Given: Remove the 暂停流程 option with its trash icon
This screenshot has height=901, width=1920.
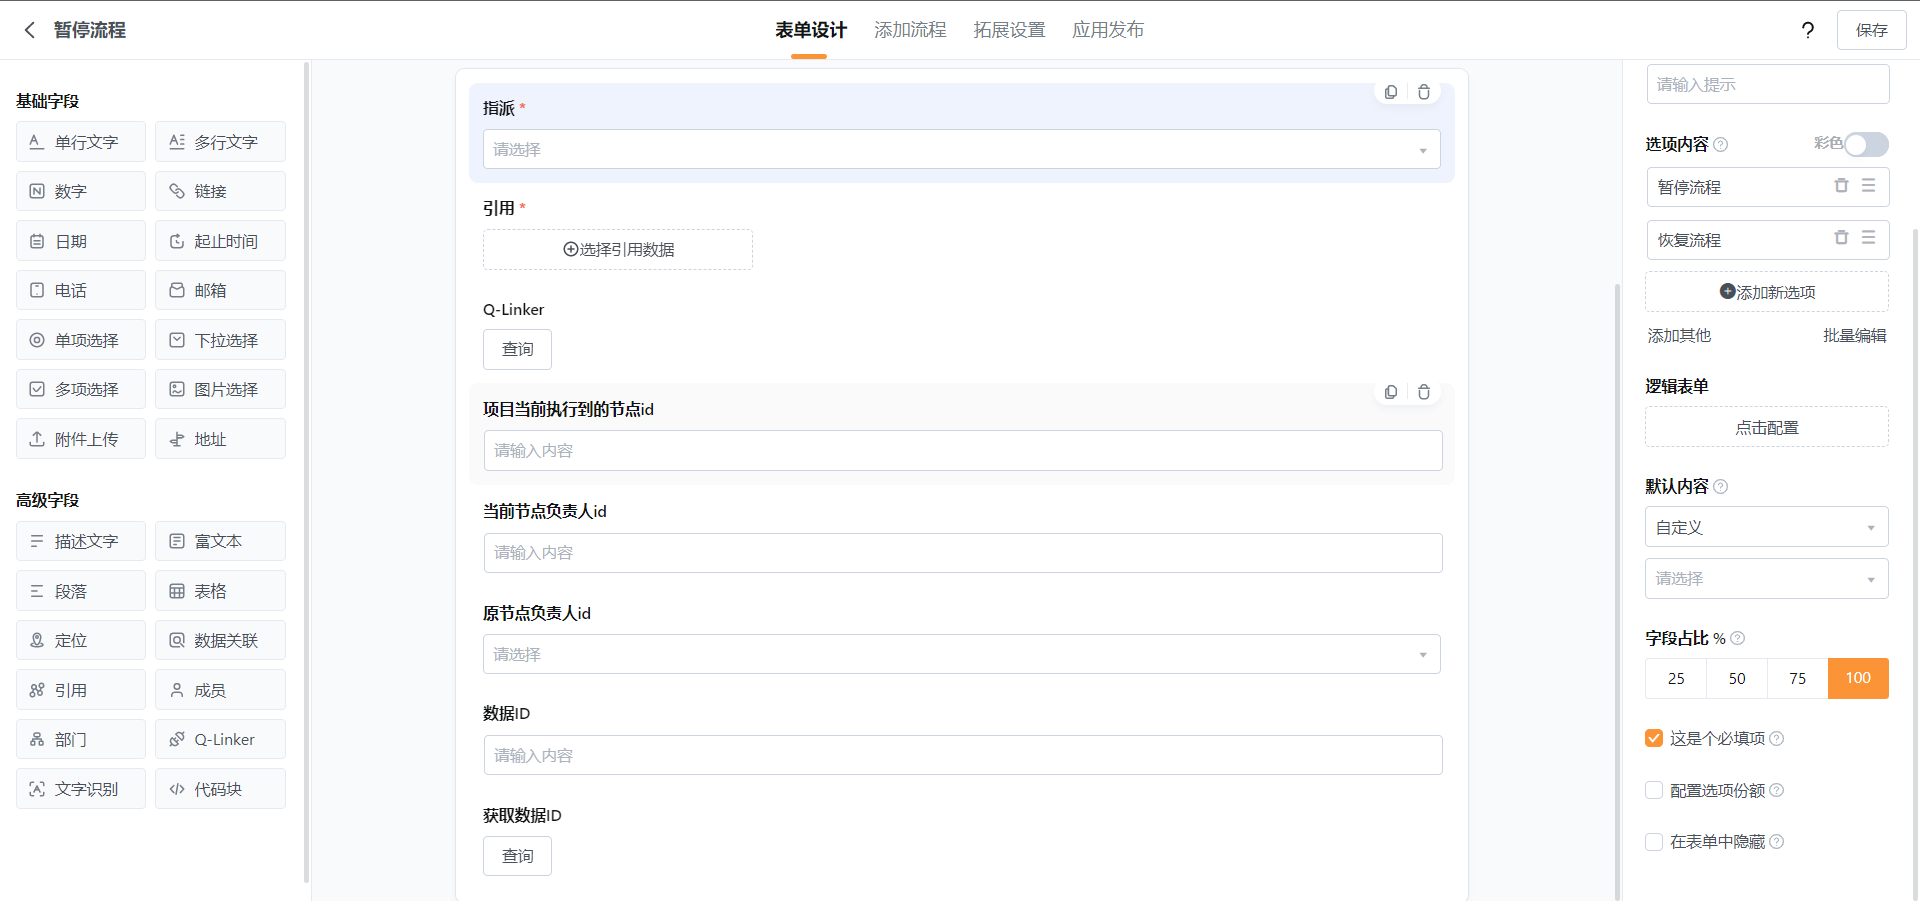Looking at the screenshot, I should pos(1841,186).
